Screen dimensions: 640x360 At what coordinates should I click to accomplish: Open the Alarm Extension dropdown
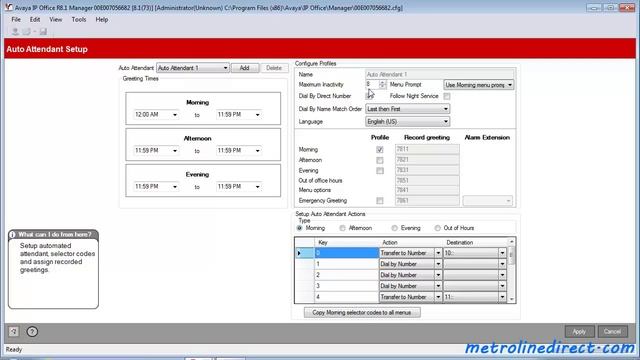point(487,200)
